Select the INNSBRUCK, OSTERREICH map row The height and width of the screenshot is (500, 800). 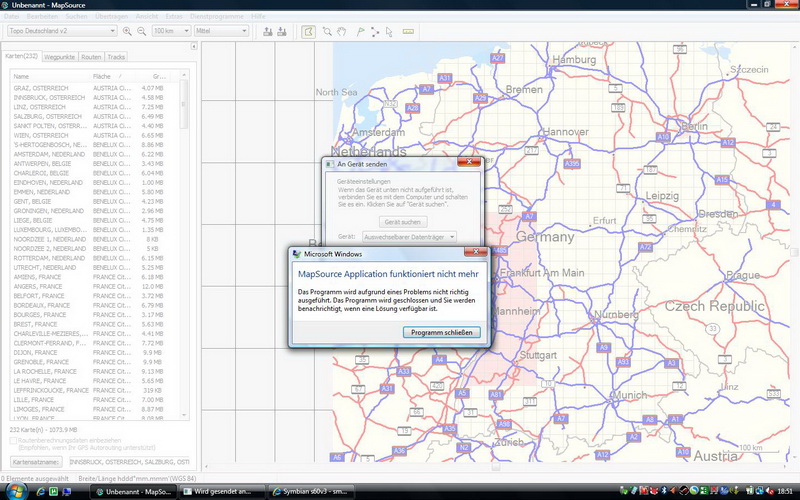94,97
